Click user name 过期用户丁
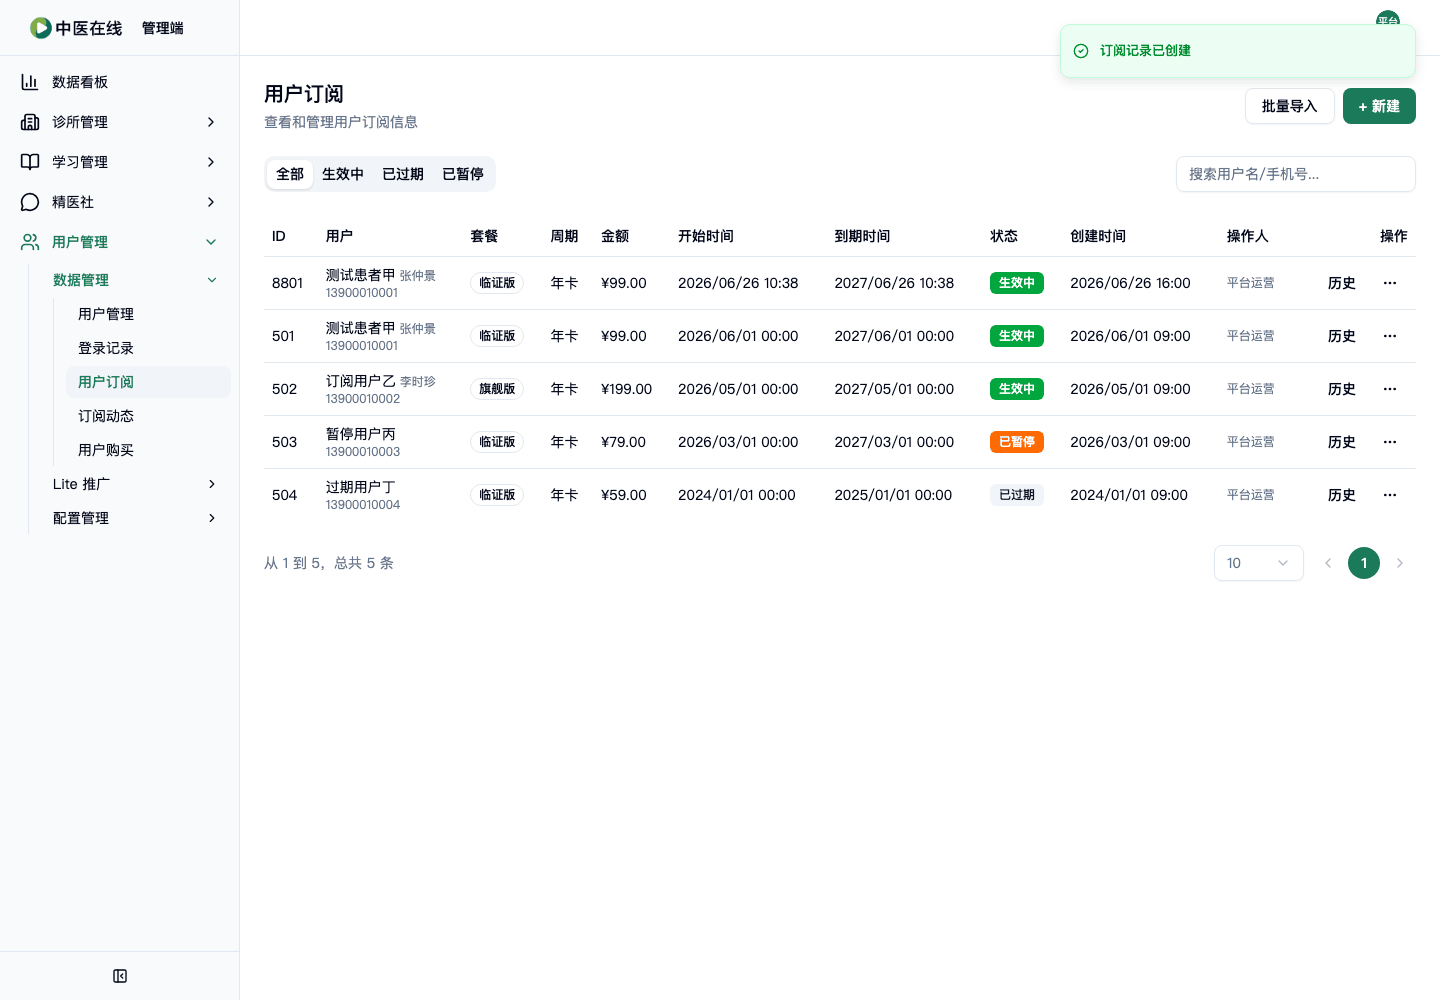This screenshot has width=1440, height=1000. (361, 487)
